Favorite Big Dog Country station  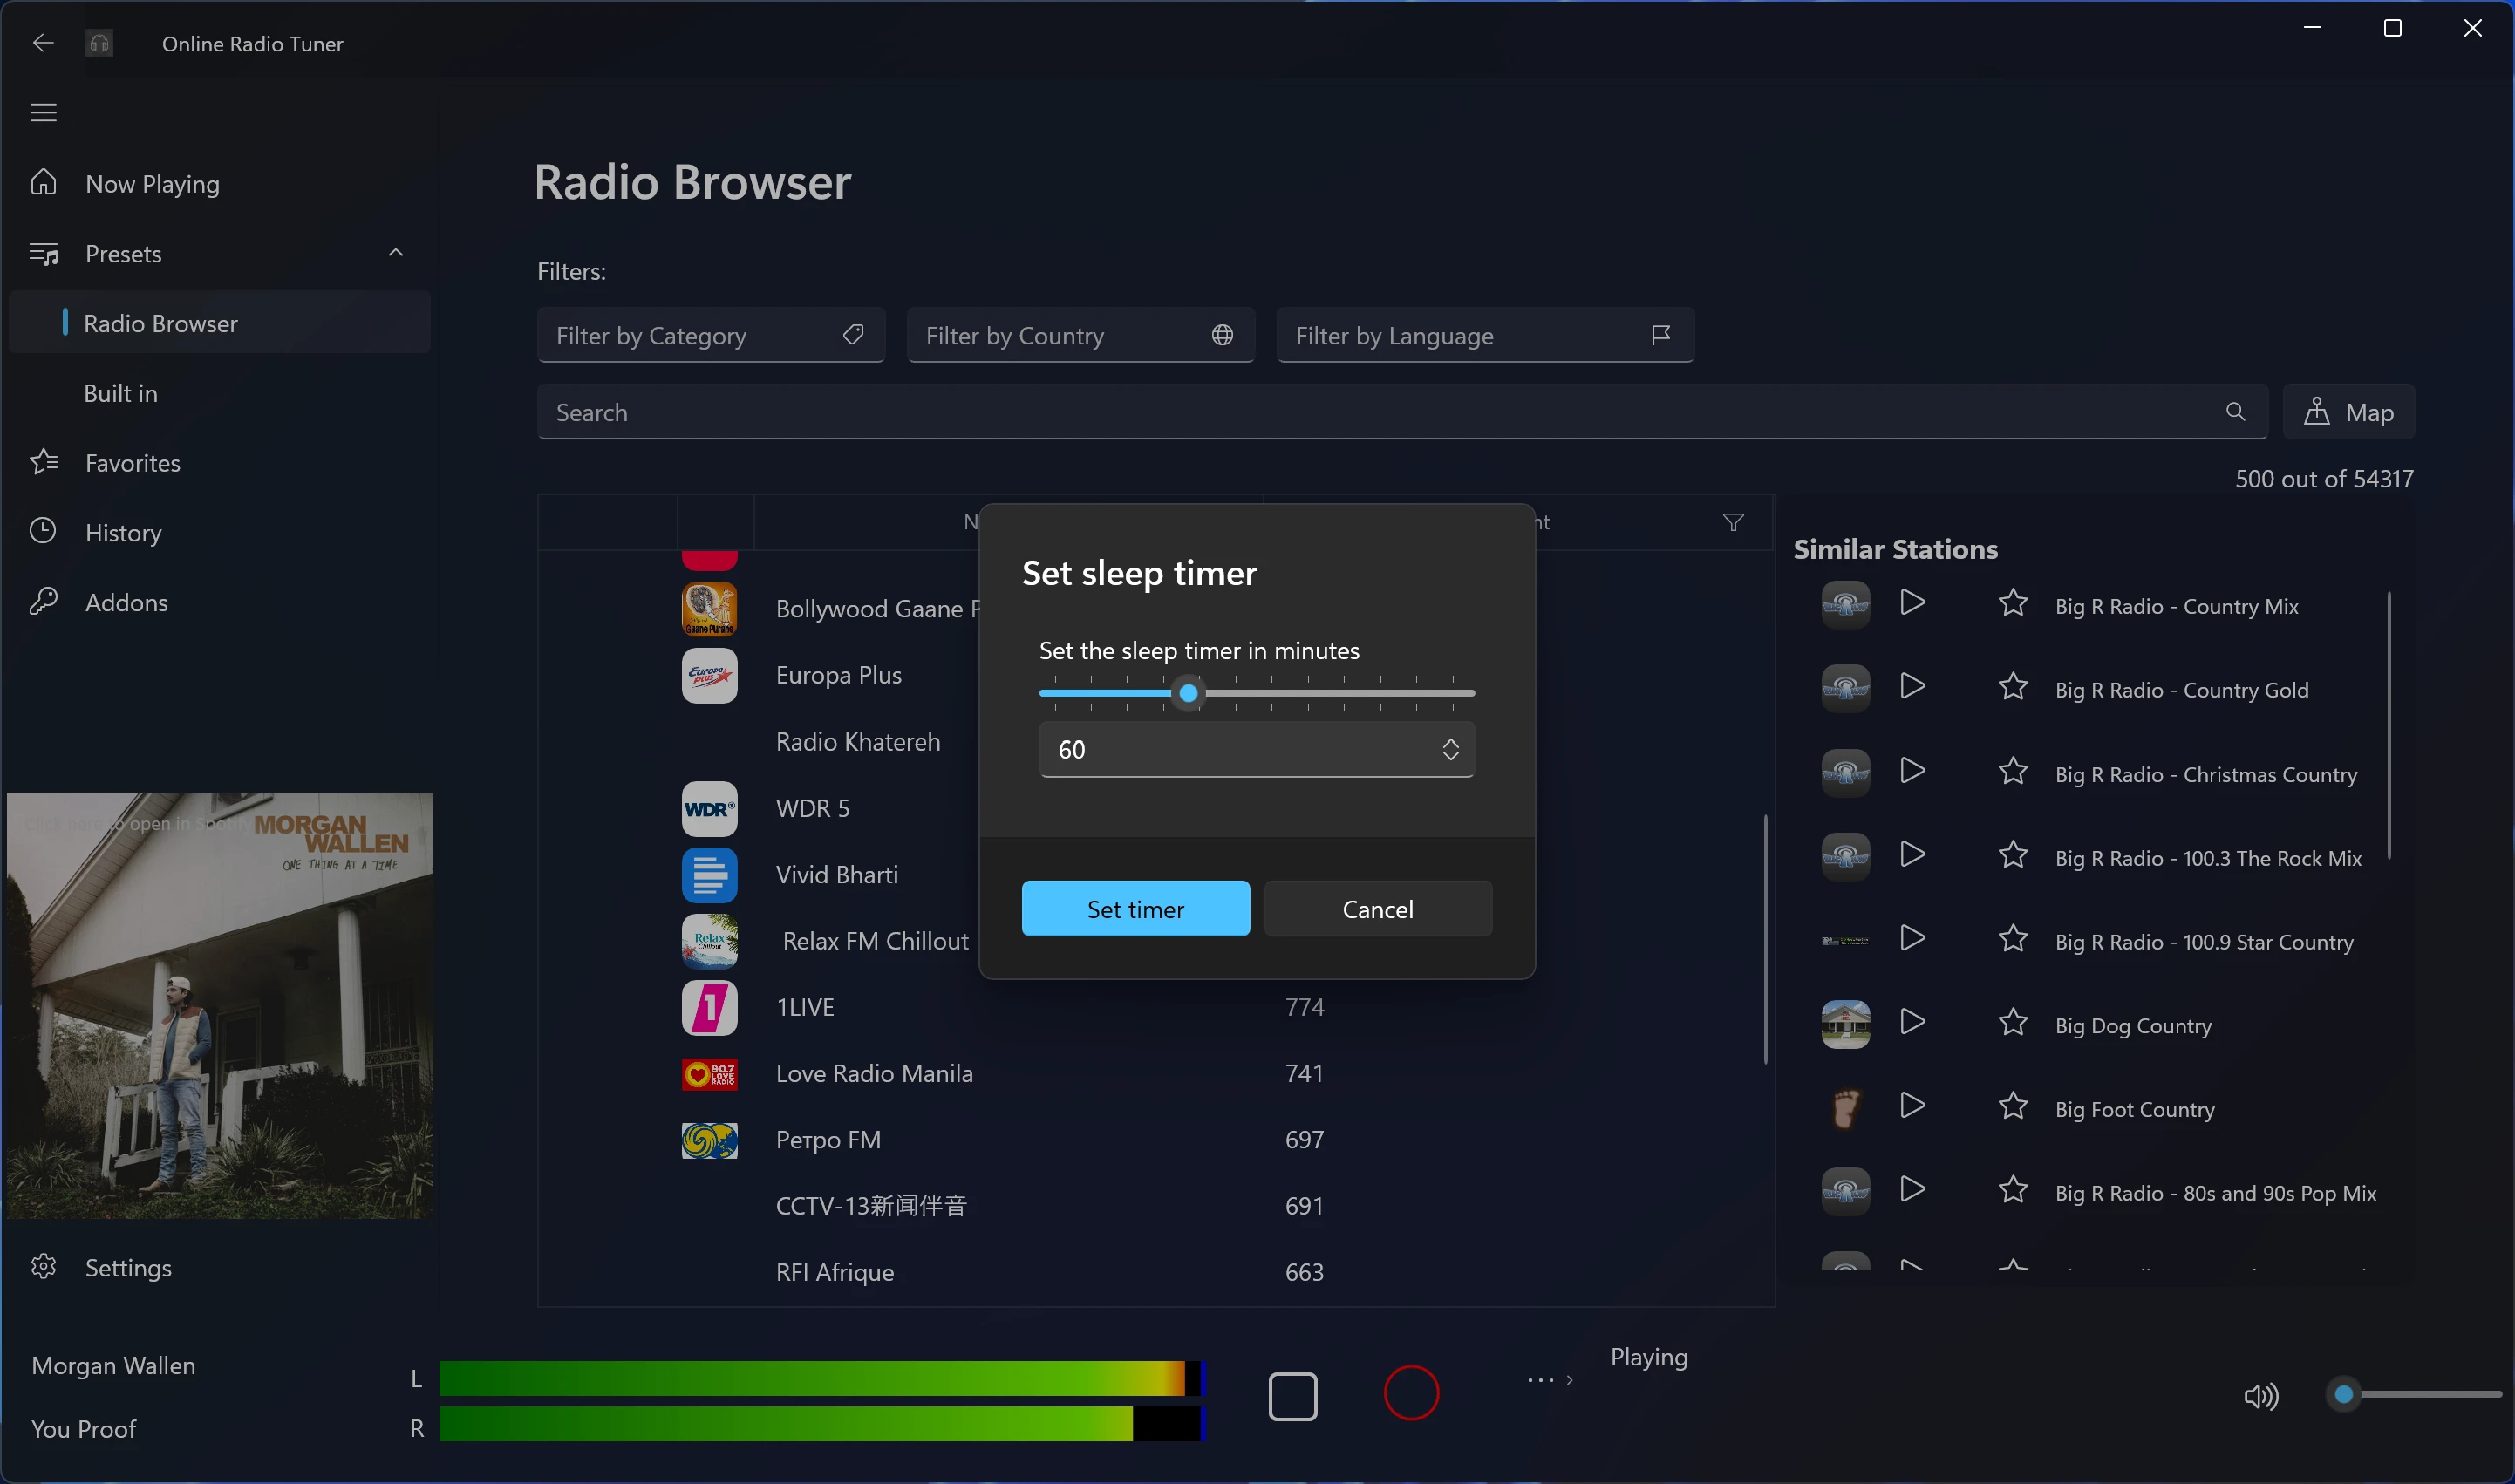[x=2012, y=1022]
